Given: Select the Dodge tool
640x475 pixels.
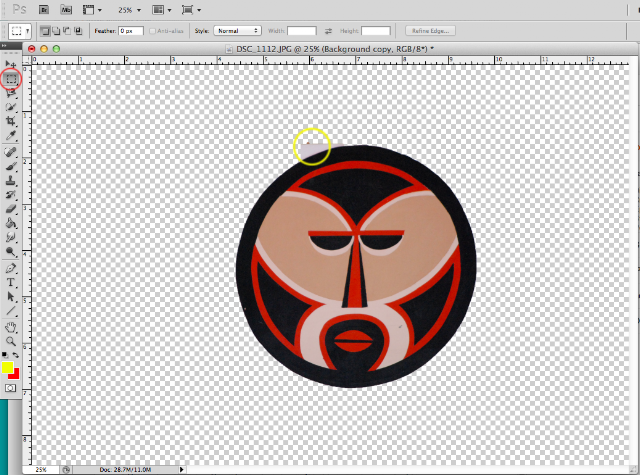Looking at the screenshot, I should [x=11, y=252].
